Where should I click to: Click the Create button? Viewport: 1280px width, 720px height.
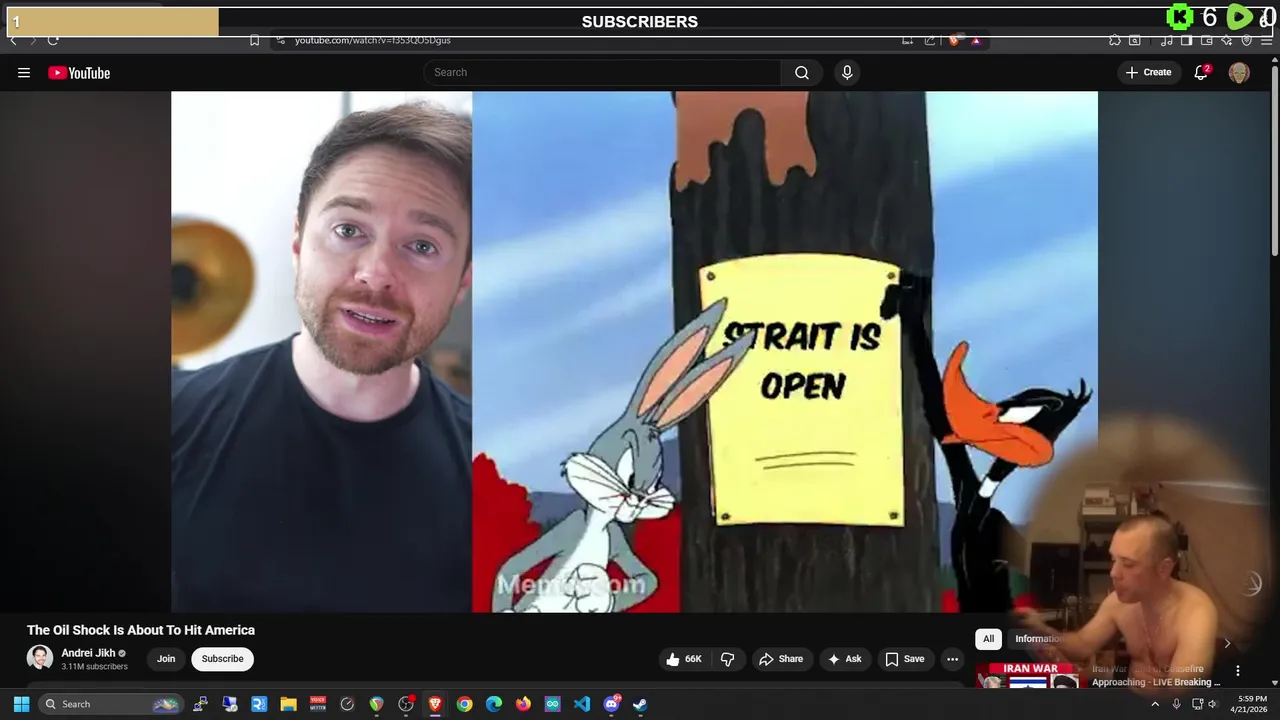click(1149, 72)
